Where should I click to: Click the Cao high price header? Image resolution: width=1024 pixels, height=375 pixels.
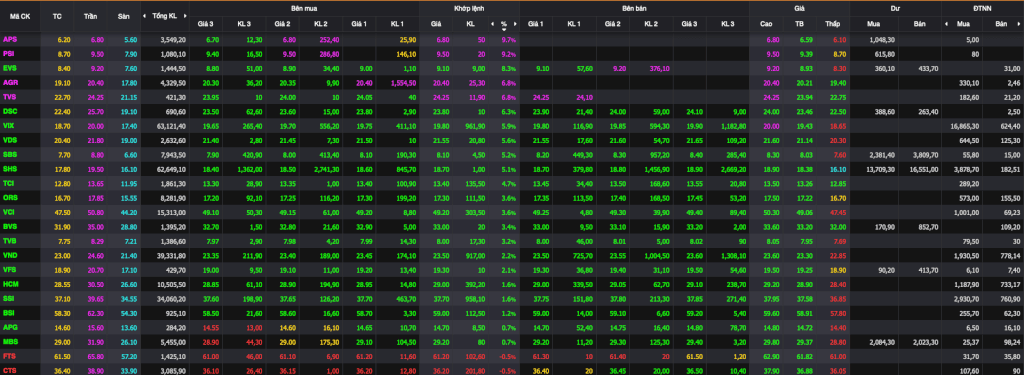(766, 24)
